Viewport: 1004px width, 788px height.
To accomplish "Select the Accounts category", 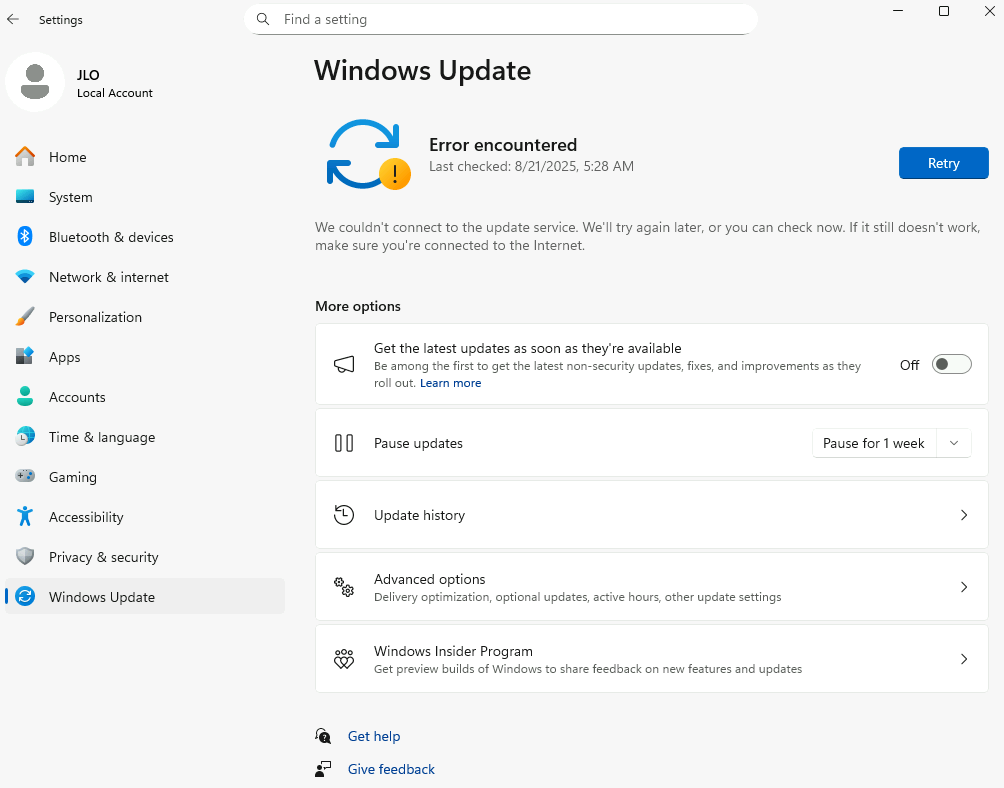I will 145,397.
